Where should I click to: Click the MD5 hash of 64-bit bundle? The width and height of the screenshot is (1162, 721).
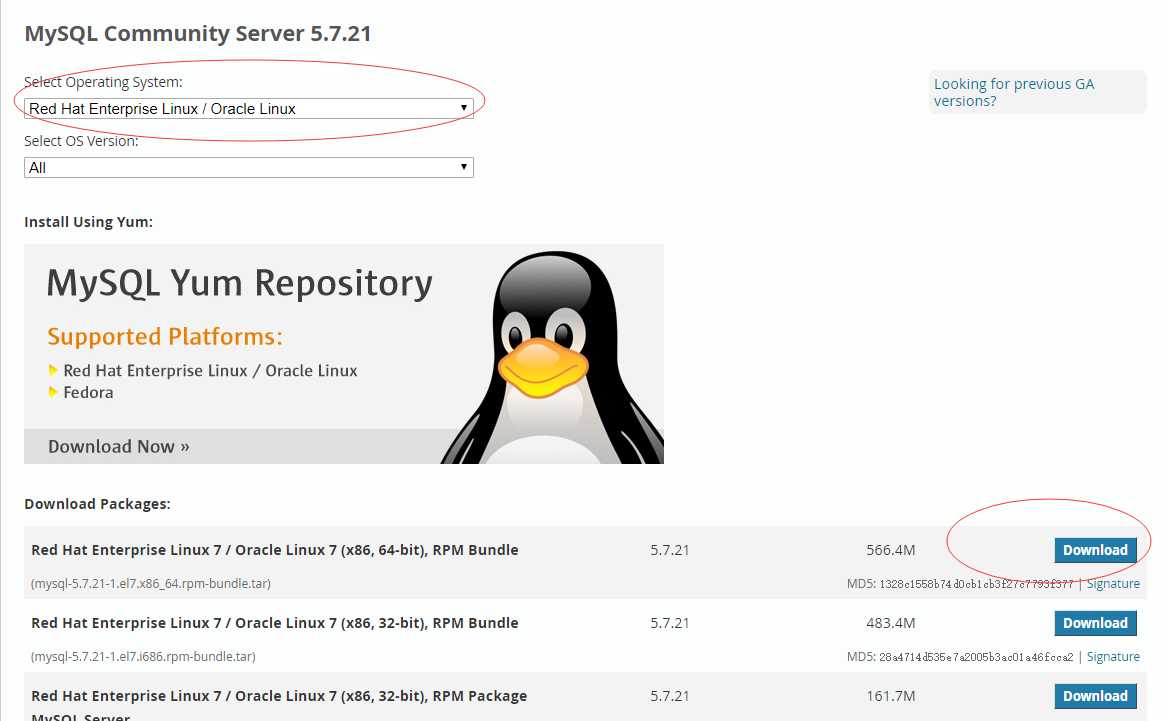point(976,584)
